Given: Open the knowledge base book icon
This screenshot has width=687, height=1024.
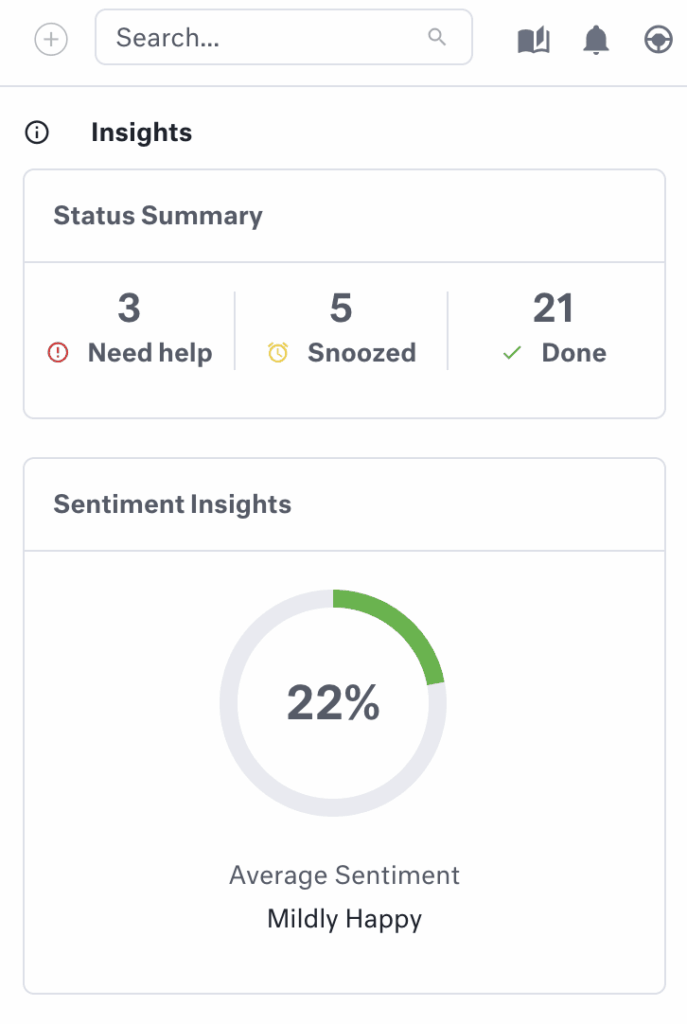Looking at the screenshot, I should click(534, 40).
